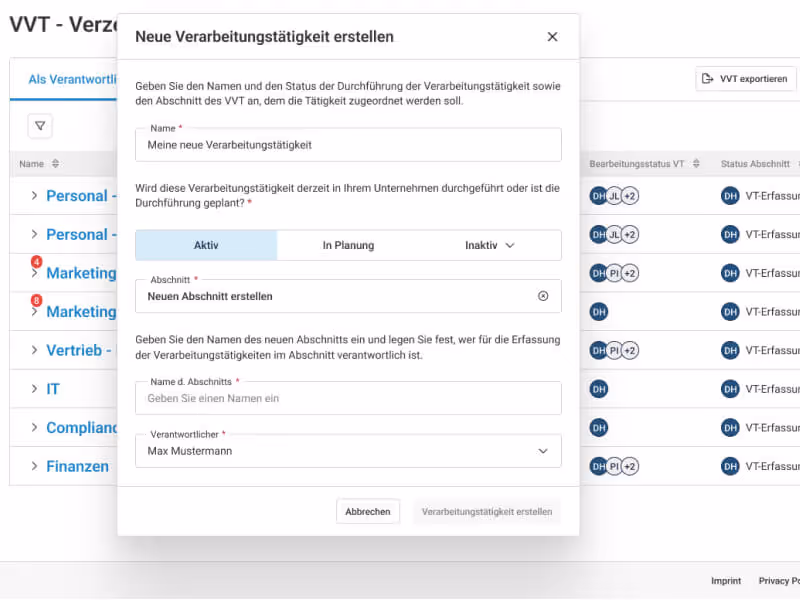Click the +2 avatar badge in the Vertrieb row

pos(630,351)
